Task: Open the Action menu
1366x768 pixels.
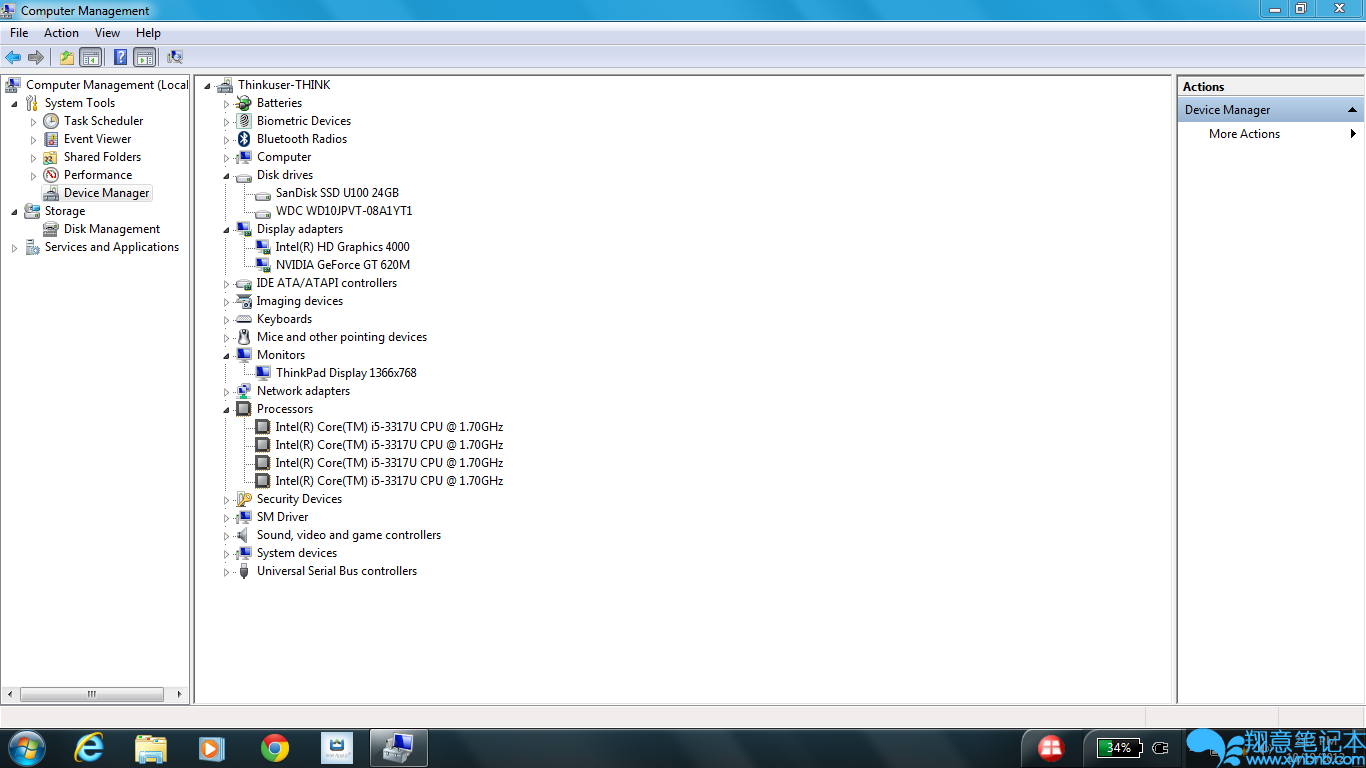Action: click(61, 33)
